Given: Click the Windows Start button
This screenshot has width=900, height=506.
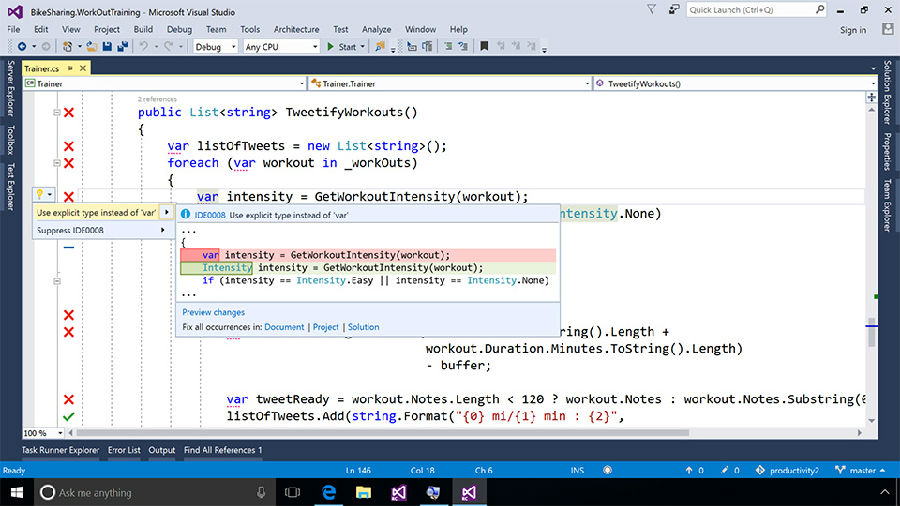Looking at the screenshot, I should coord(17,492).
